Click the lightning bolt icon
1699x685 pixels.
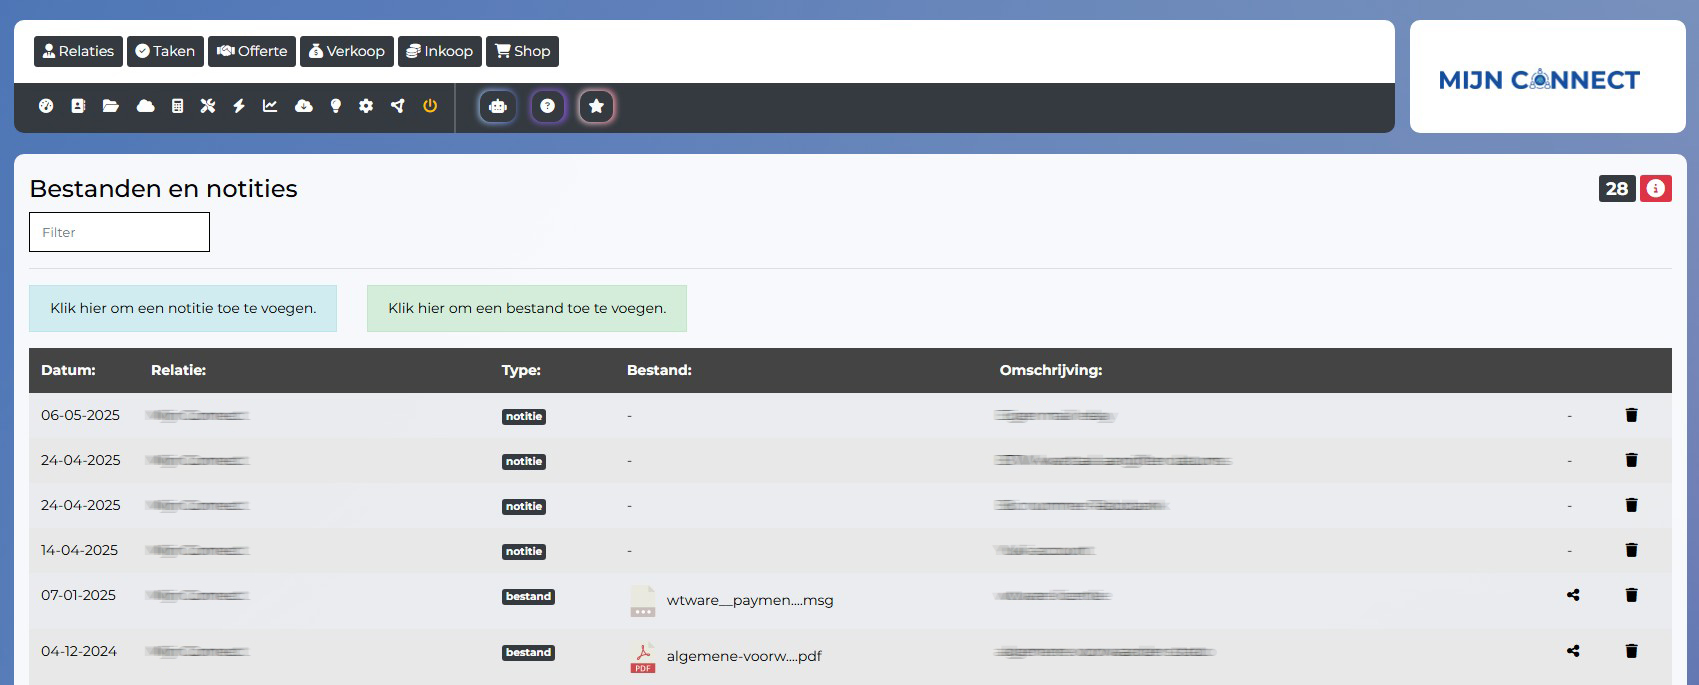click(239, 106)
